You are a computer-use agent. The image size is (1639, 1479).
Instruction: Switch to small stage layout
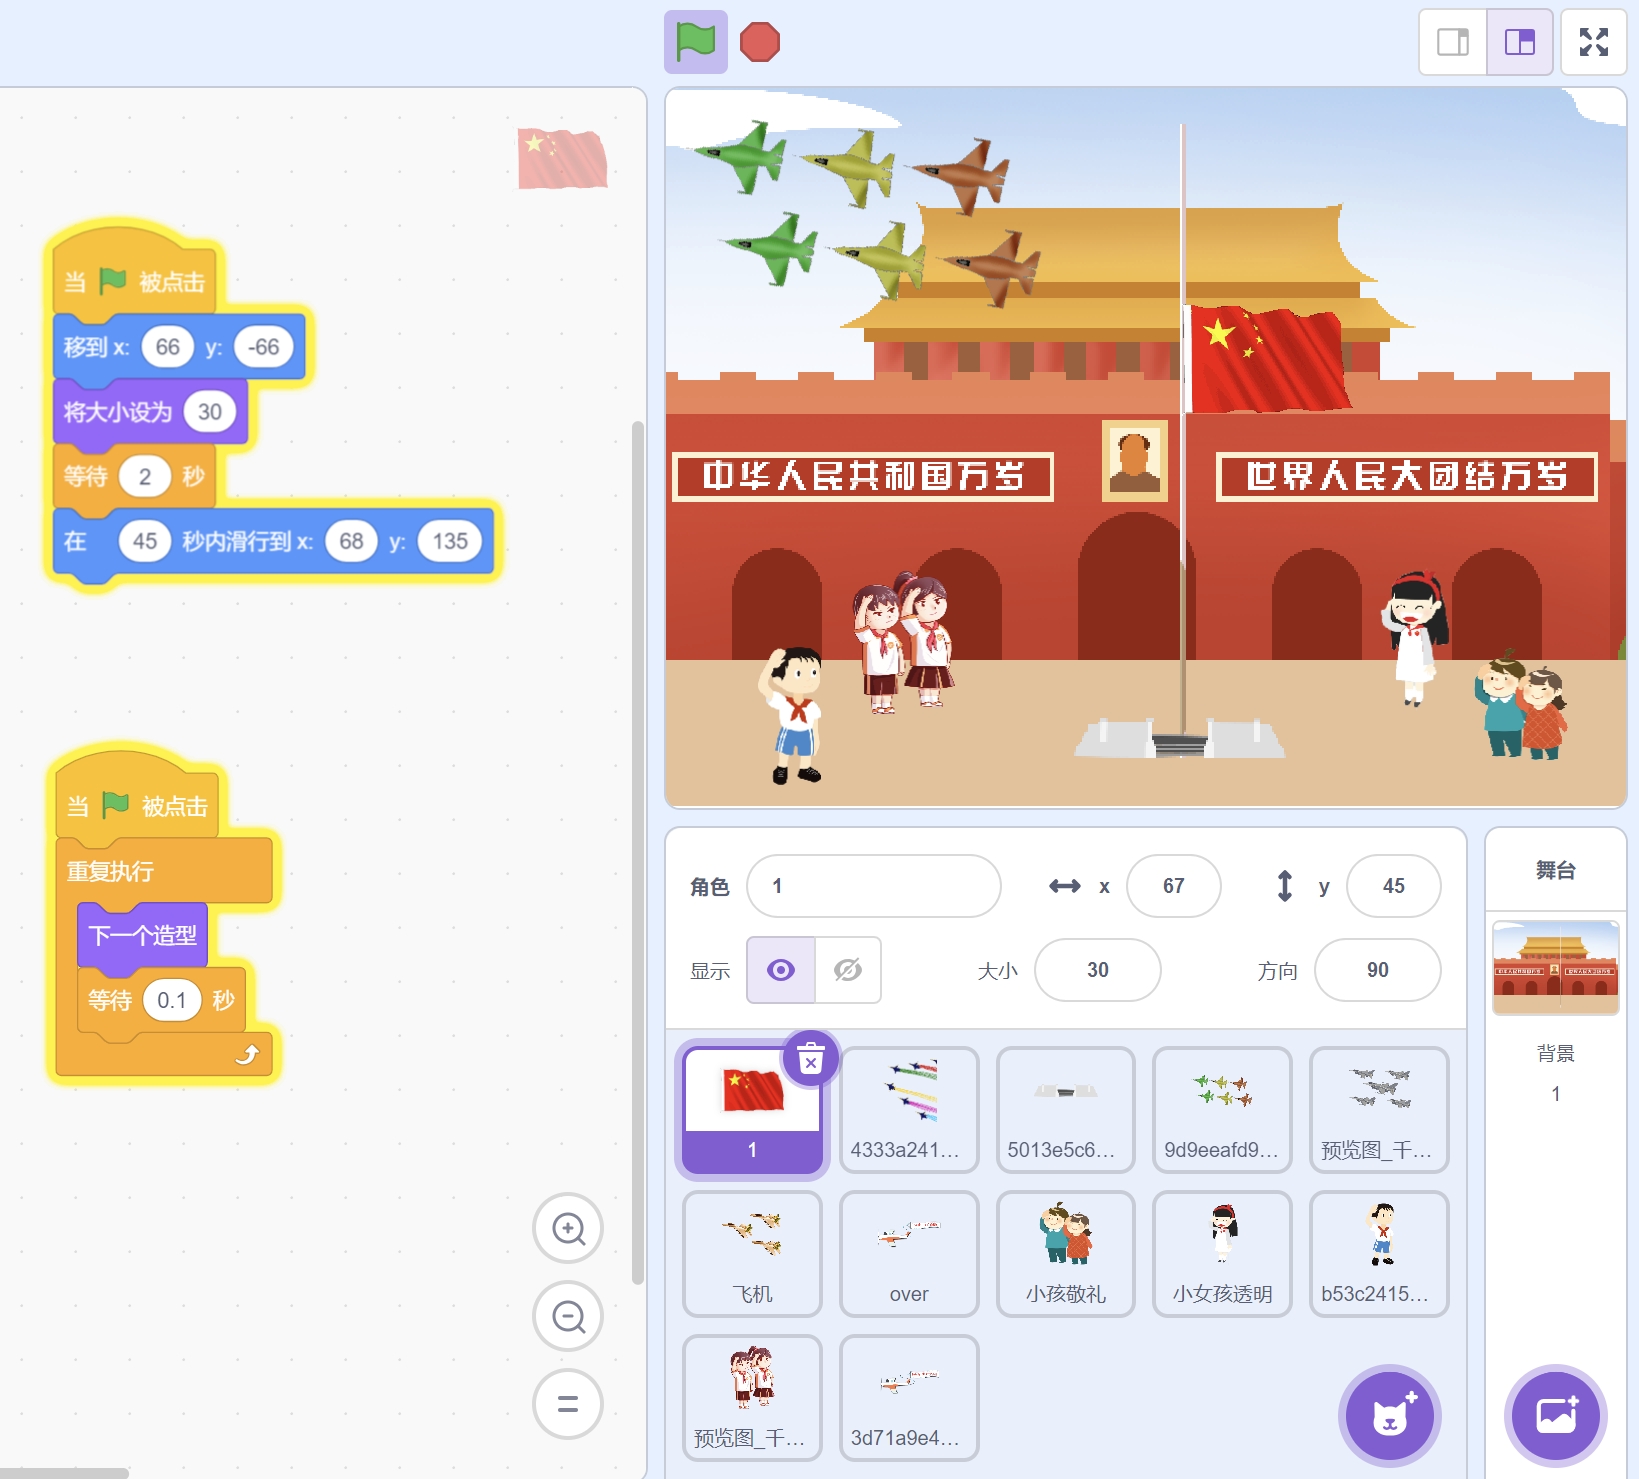click(1452, 42)
